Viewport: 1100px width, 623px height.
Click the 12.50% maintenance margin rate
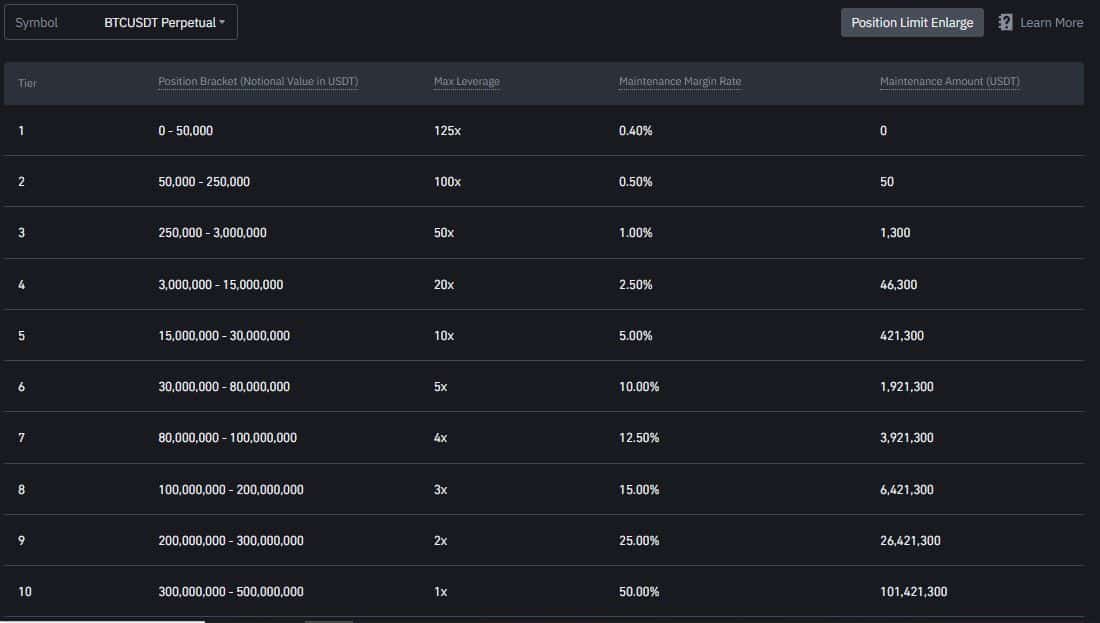tap(639, 438)
